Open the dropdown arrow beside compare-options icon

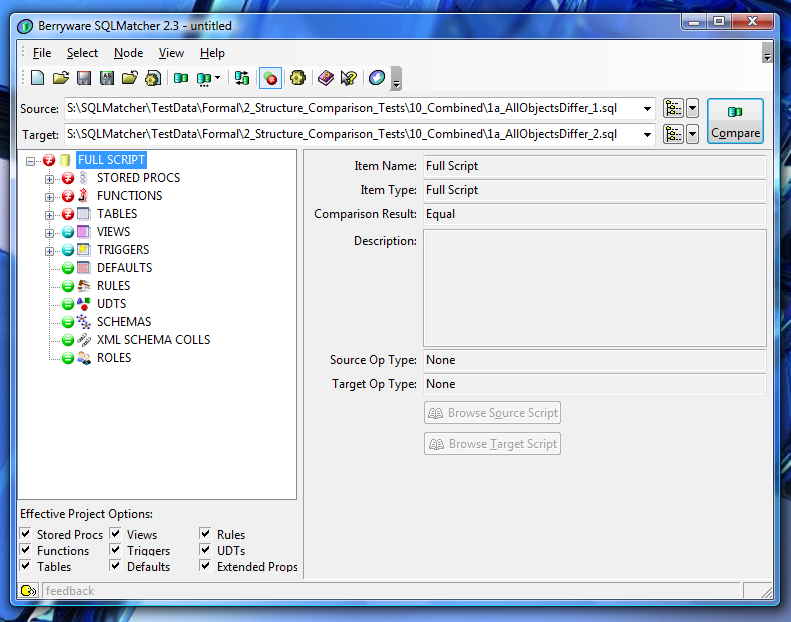pyautogui.click(x=217, y=78)
